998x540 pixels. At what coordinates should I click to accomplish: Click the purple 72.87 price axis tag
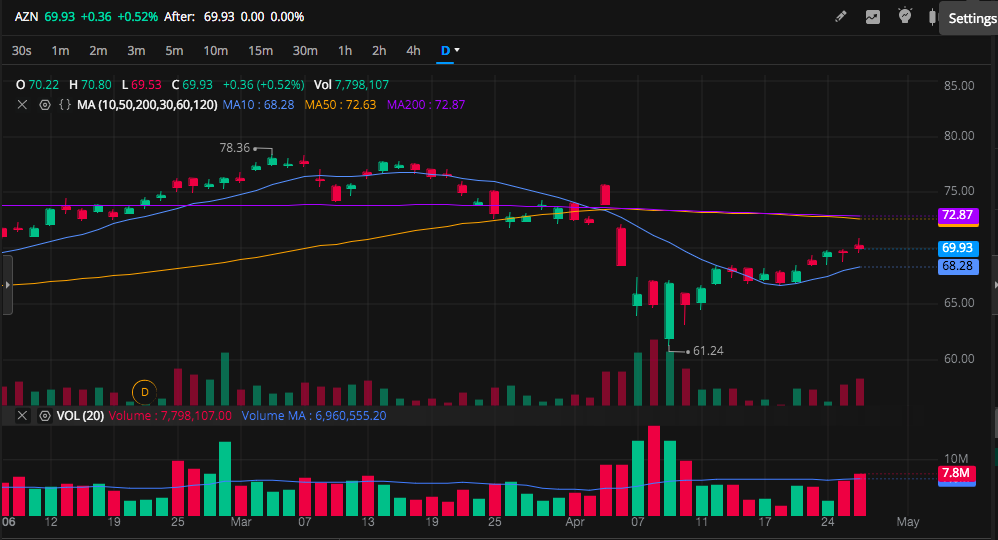958,215
